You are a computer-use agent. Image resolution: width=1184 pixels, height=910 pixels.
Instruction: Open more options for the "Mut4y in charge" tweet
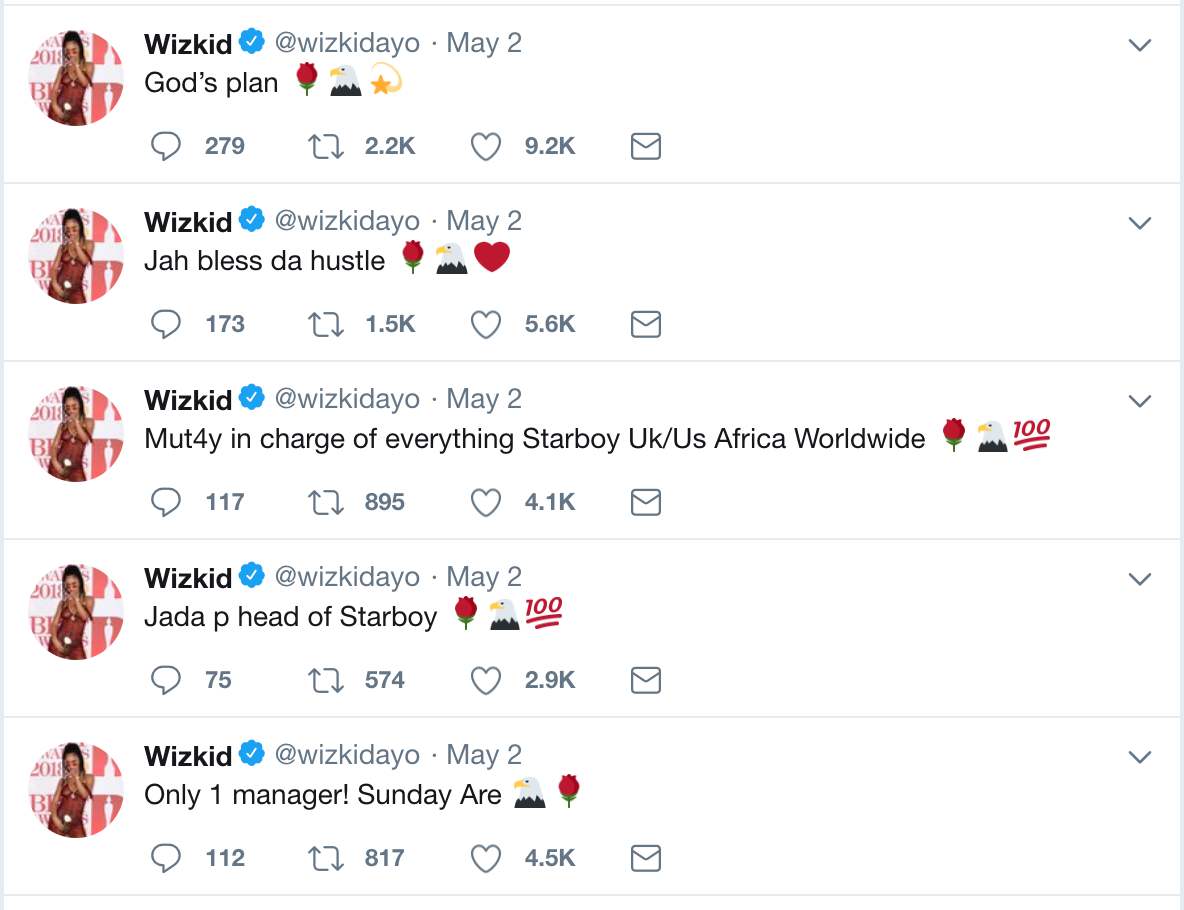coord(1139,401)
